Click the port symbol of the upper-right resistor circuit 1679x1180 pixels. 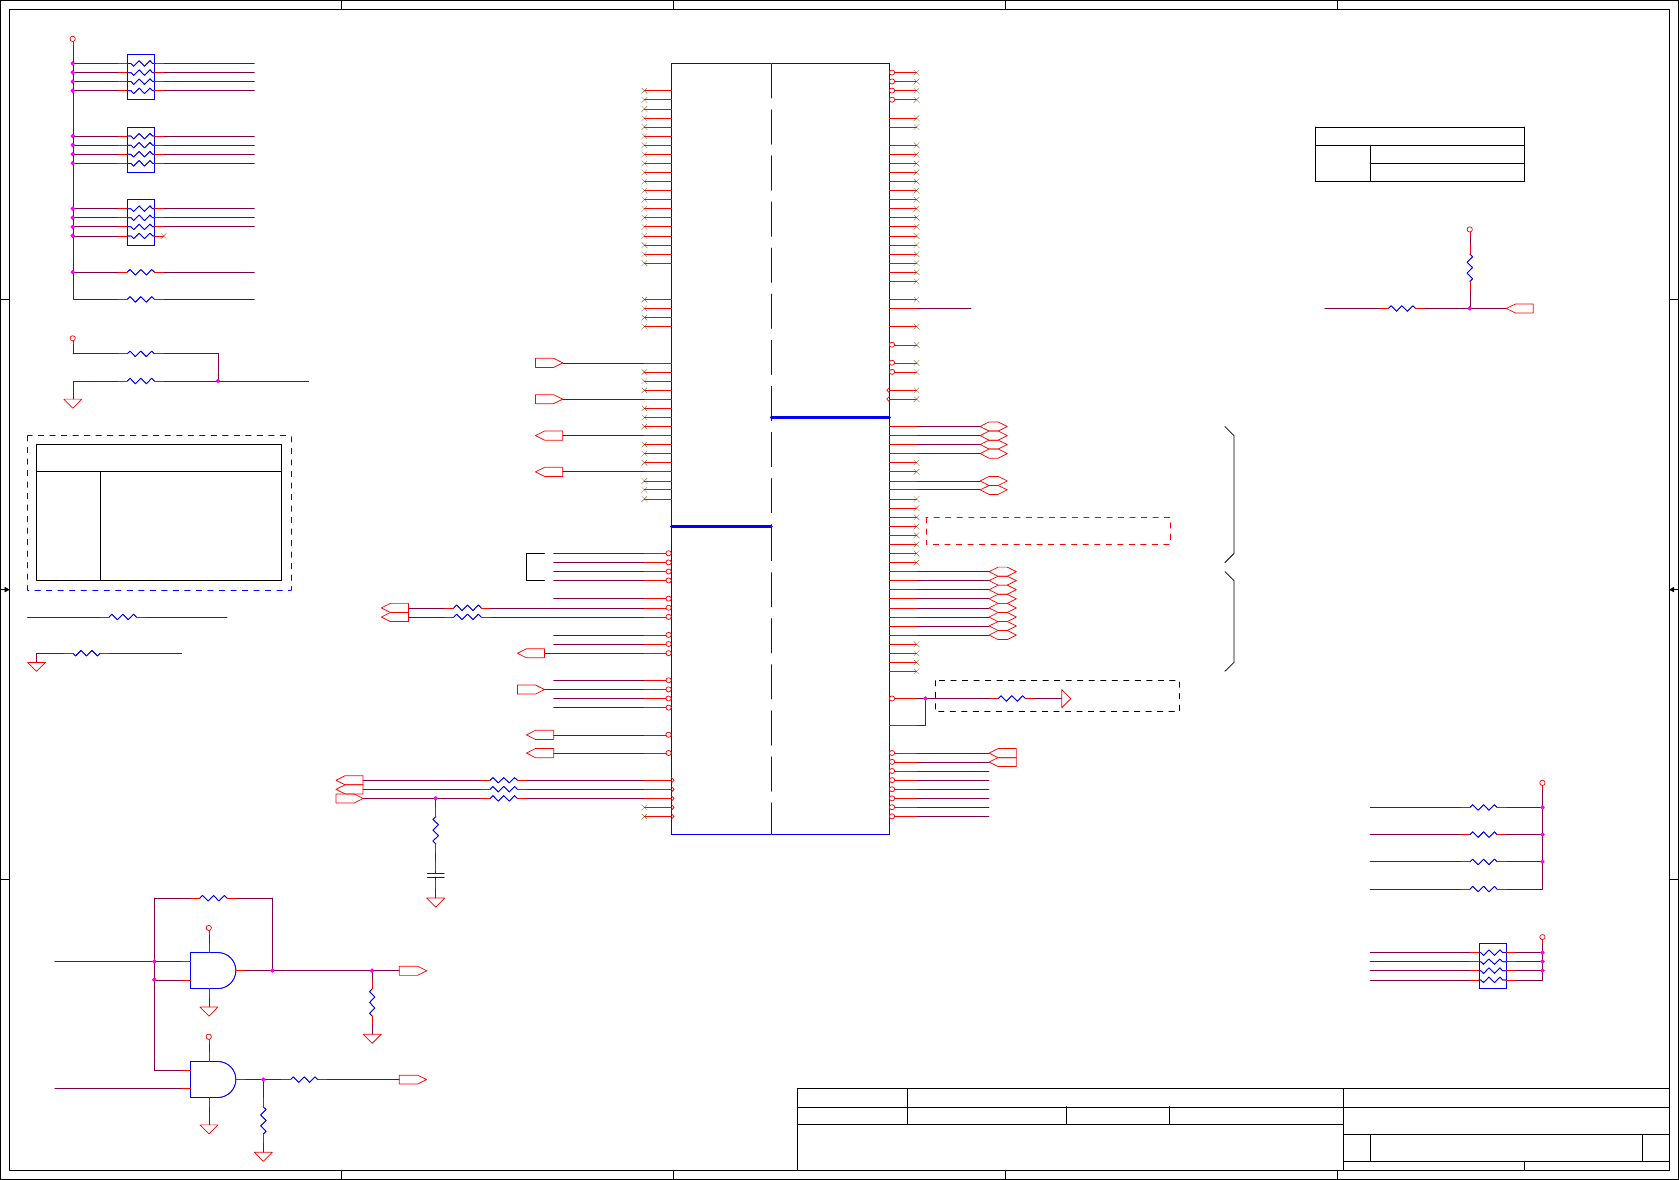[x=1520, y=308]
